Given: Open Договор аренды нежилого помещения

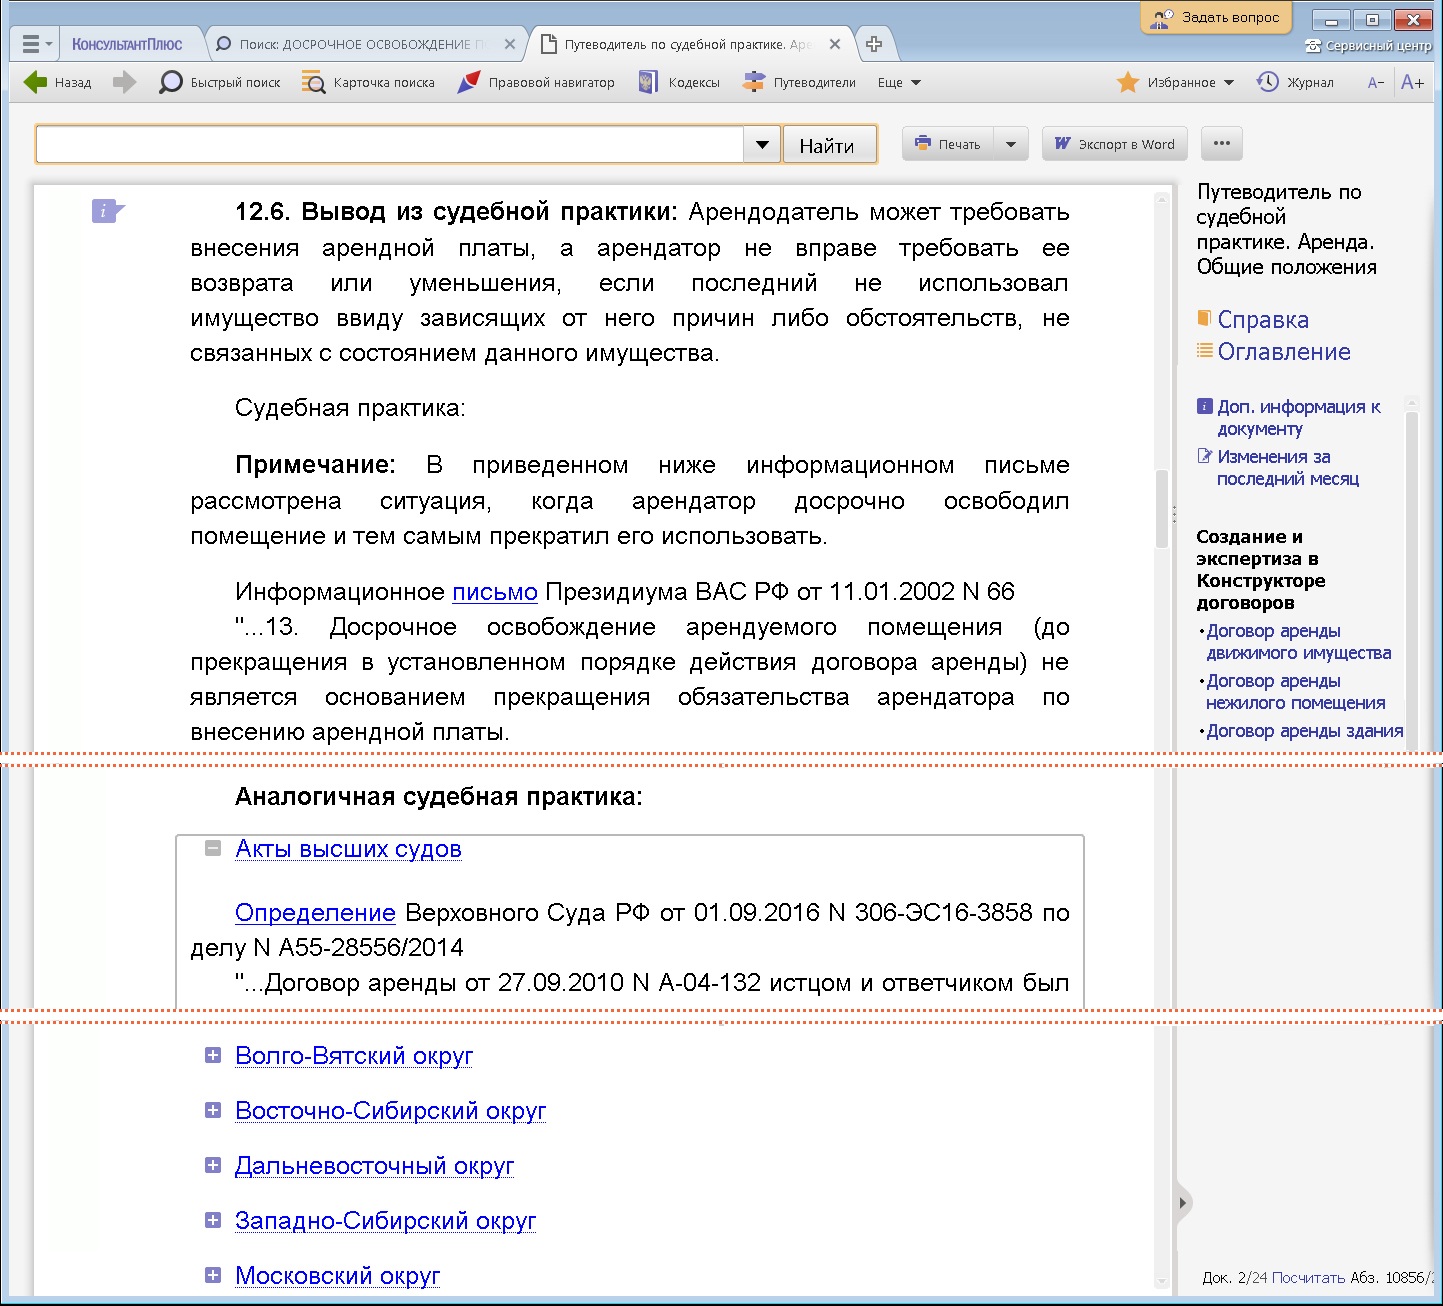Looking at the screenshot, I should tap(1296, 692).
